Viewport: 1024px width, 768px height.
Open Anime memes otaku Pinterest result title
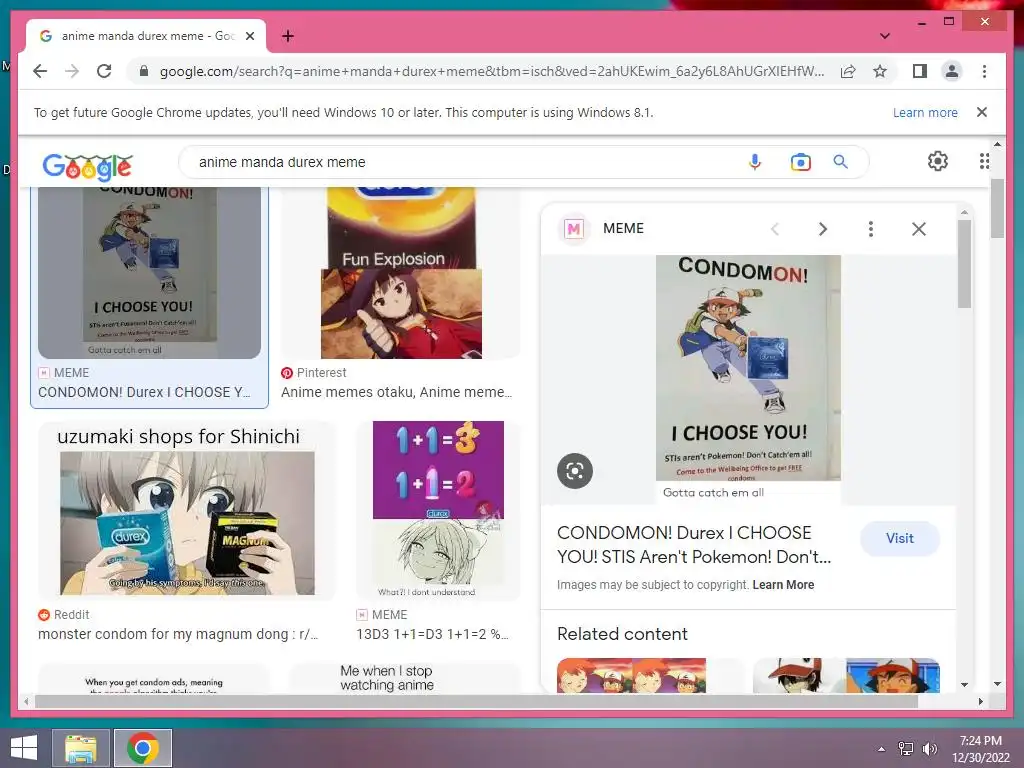[x=396, y=392]
